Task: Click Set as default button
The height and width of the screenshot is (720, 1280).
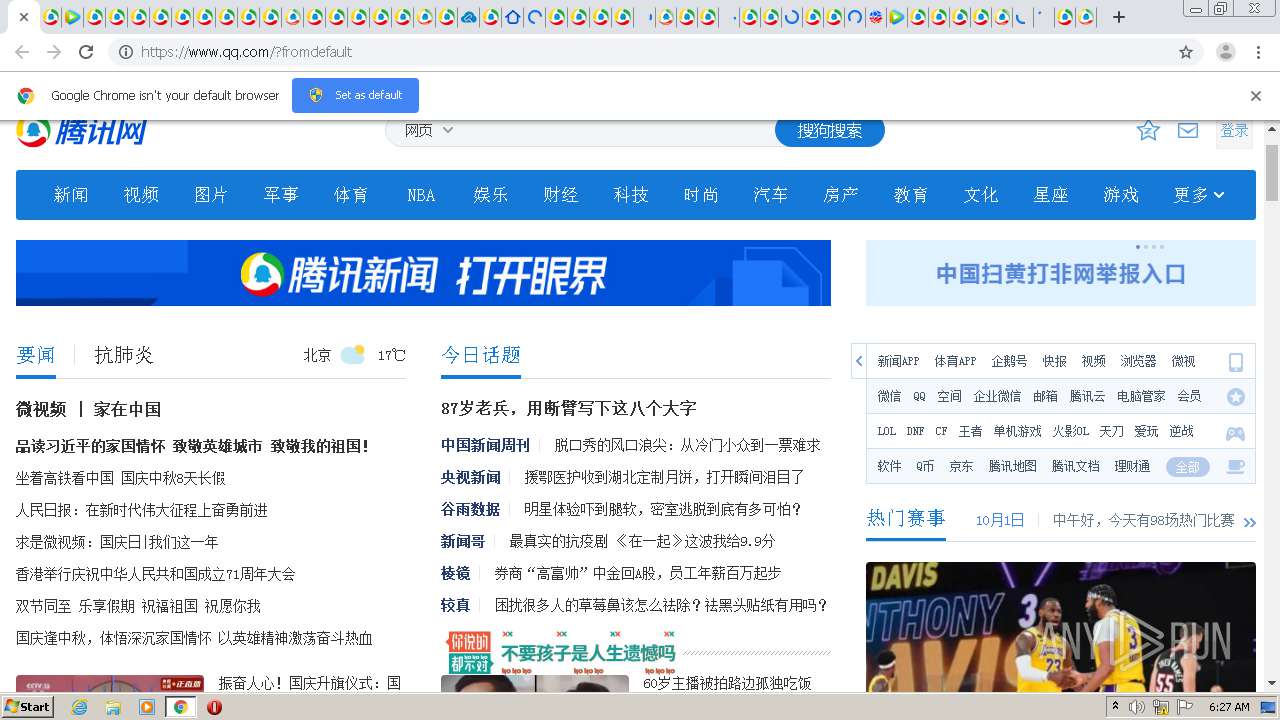Action: [x=355, y=95]
